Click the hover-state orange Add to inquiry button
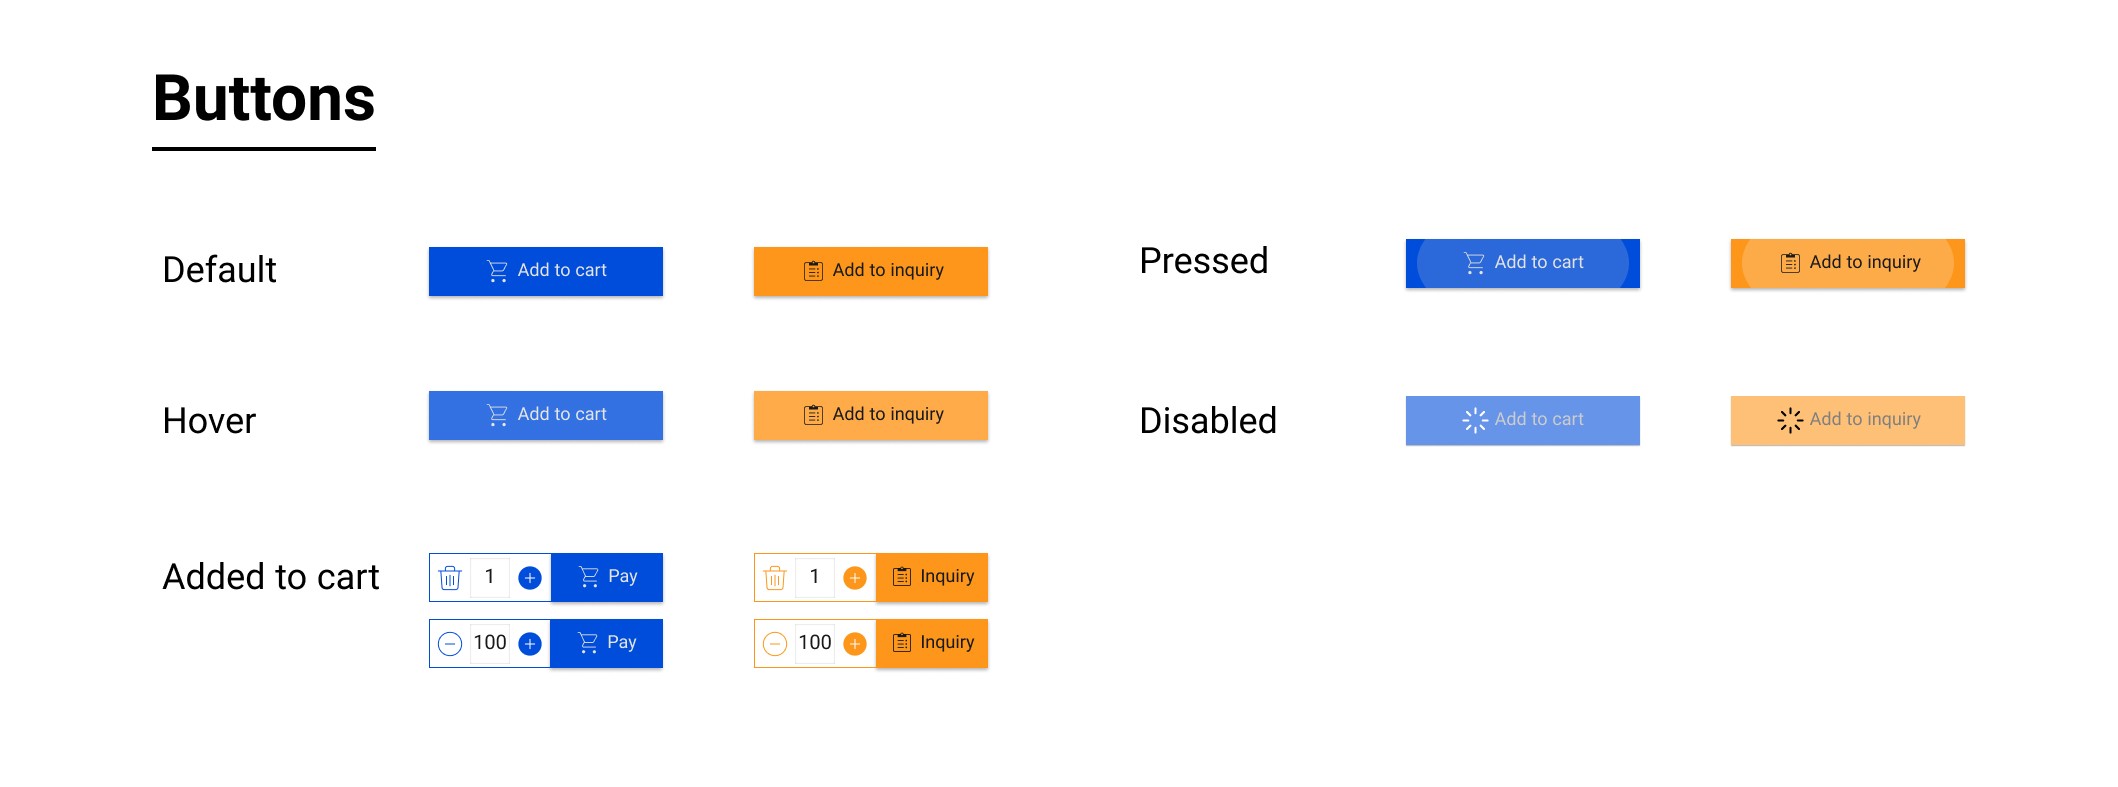This screenshot has width=2118, height=787. [869, 414]
